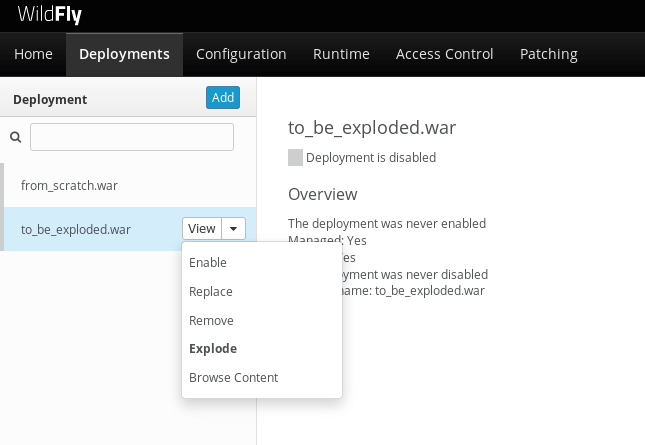Select the to_be_exploded.war list item

tap(76, 229)
